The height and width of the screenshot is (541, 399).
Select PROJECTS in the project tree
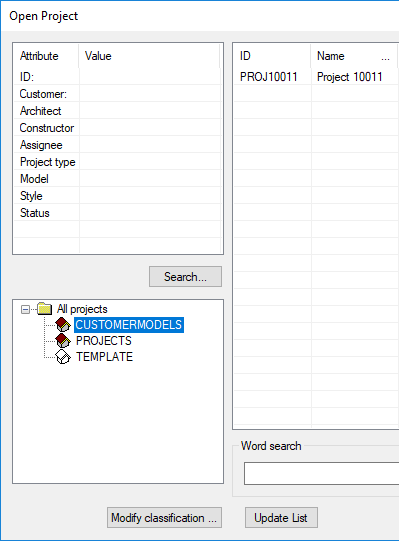[x=104, y=341]
